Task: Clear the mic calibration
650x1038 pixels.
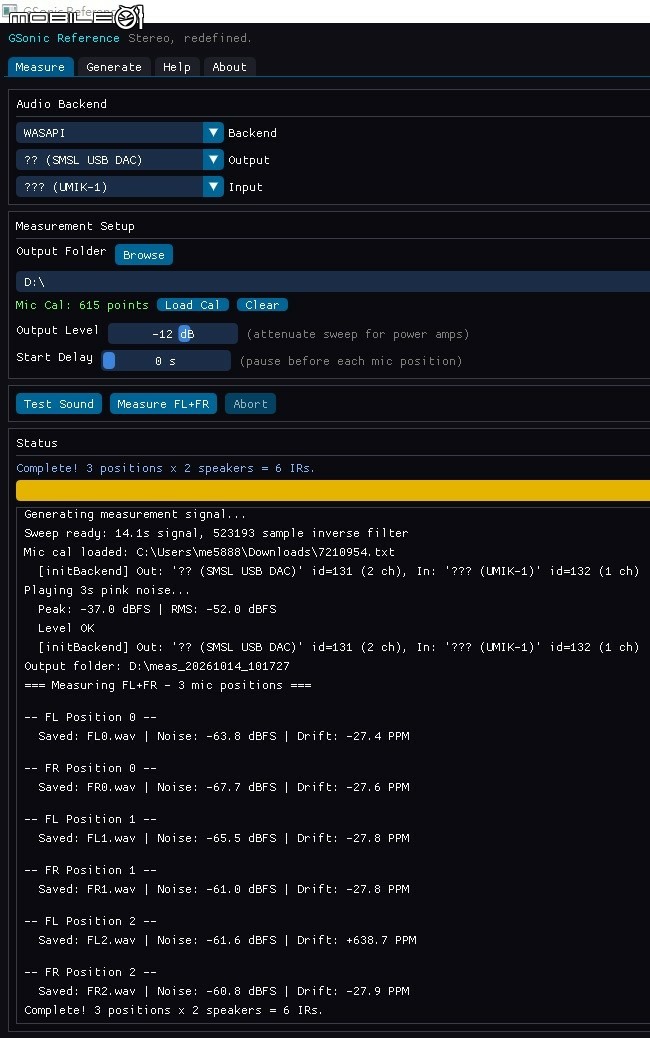Action: click(262, 305)
